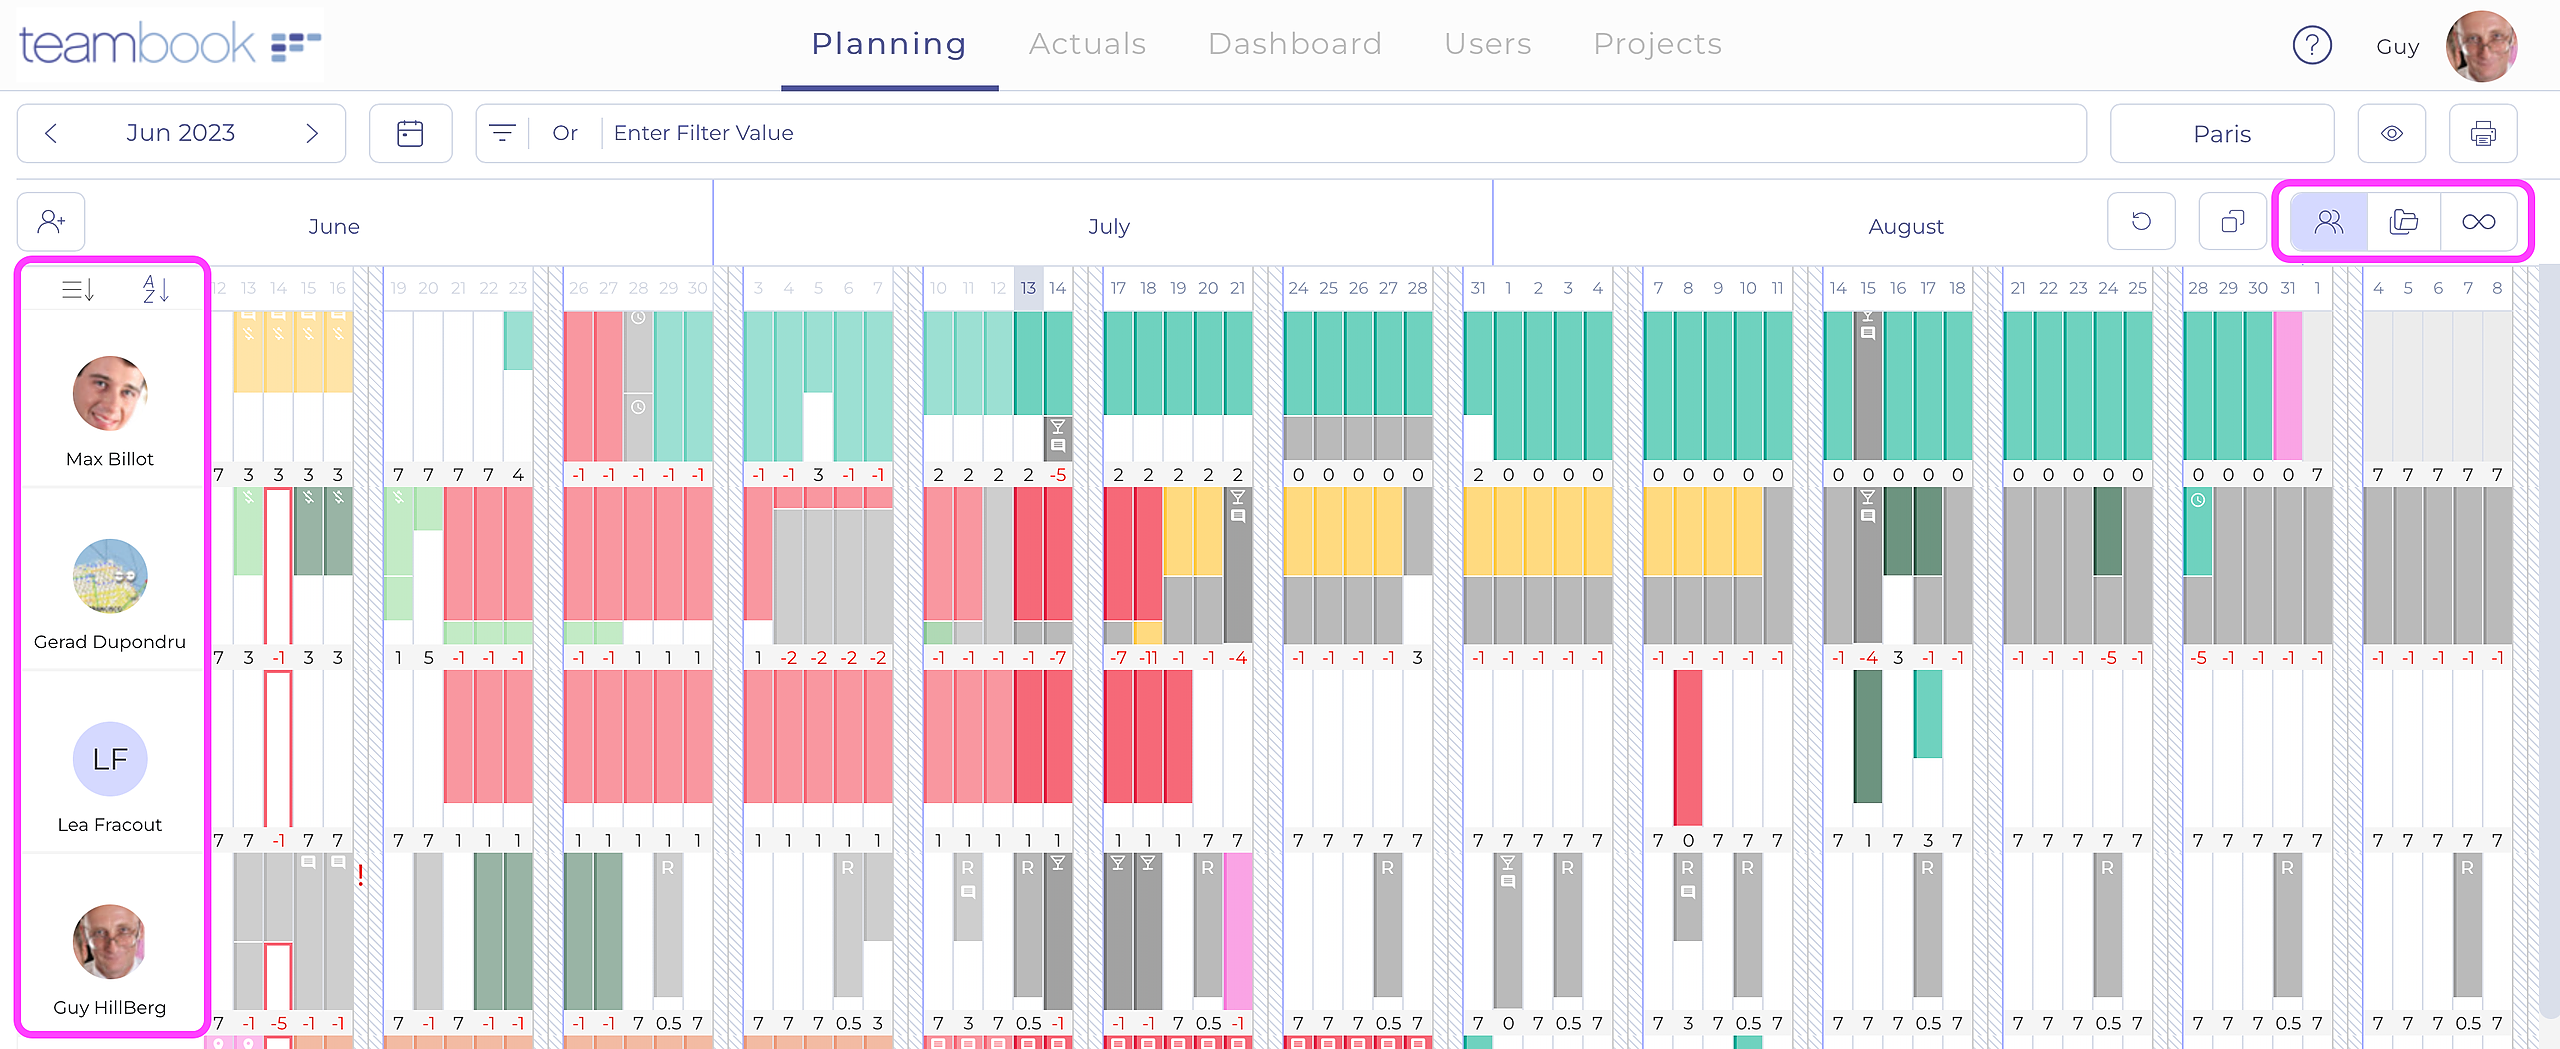The width and height of the screenshot is (2560, 1049).
Task: Click the filter icon next to Or
Action: (503, 132)
